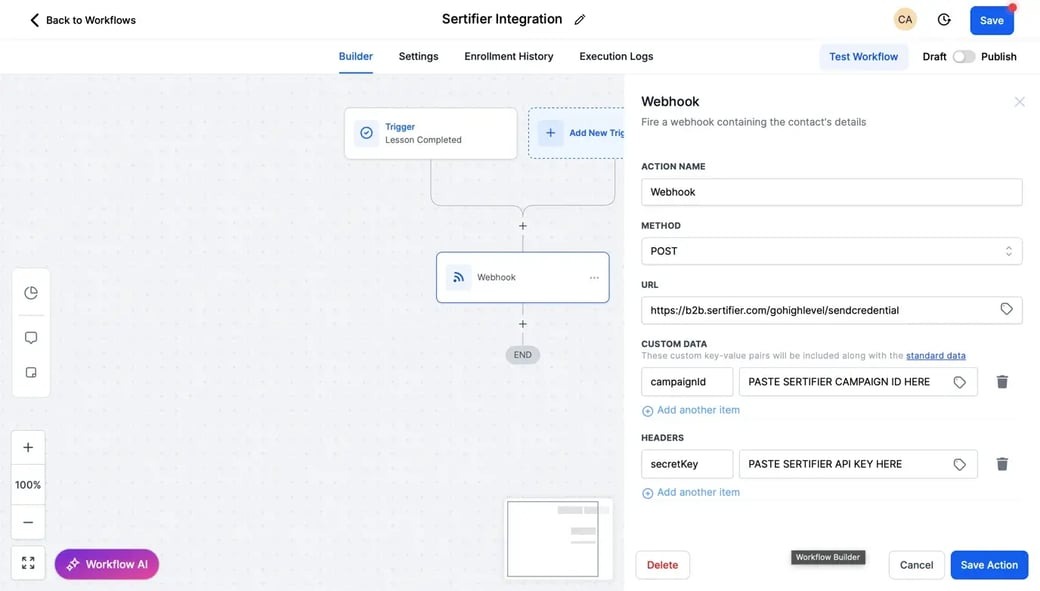
Task: Open Webhook node three-dot menu
Action: pos(594,278)
